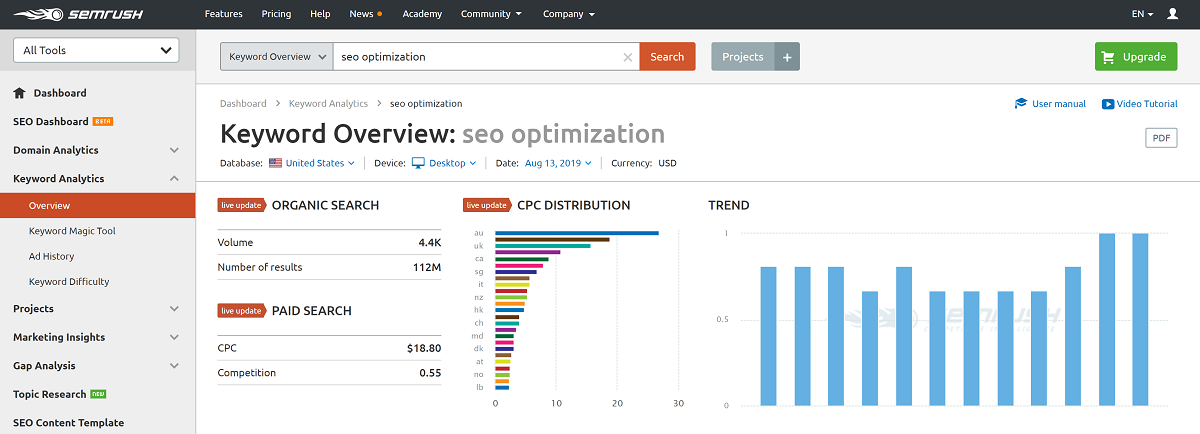
Task: Select Overview in the sidebar
Action: [x=97, y=205]
